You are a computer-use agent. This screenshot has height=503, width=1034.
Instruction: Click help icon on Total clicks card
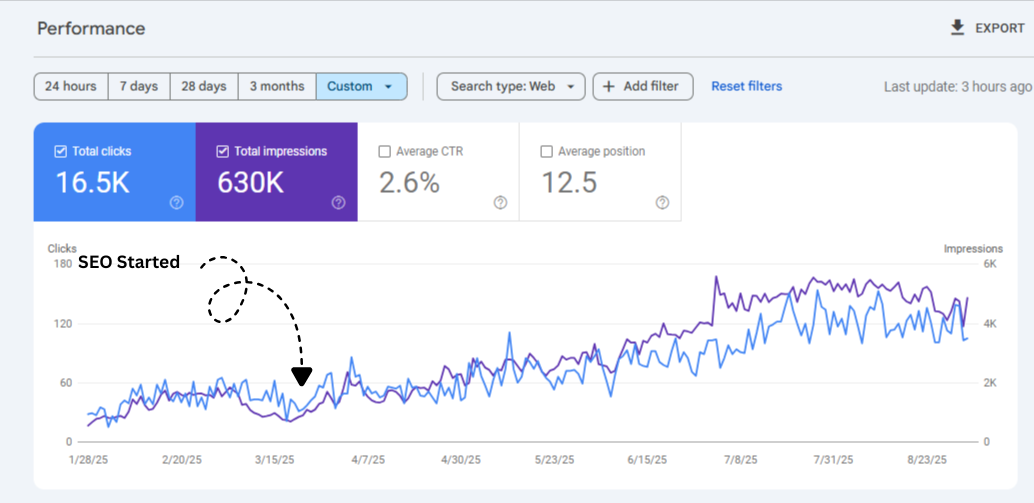(177, 202)
